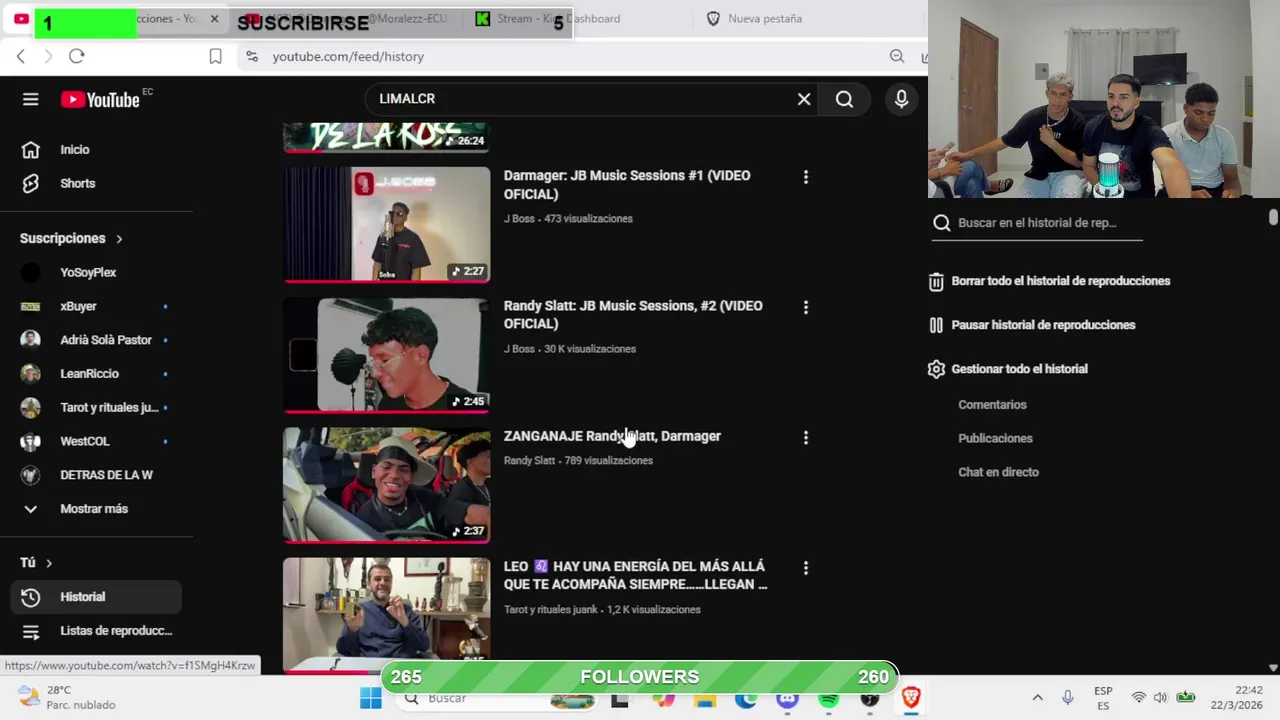This screenshot has height=720, width=1280.
Task: Open the YouTube hamburger guide menu
Action: 31,99
